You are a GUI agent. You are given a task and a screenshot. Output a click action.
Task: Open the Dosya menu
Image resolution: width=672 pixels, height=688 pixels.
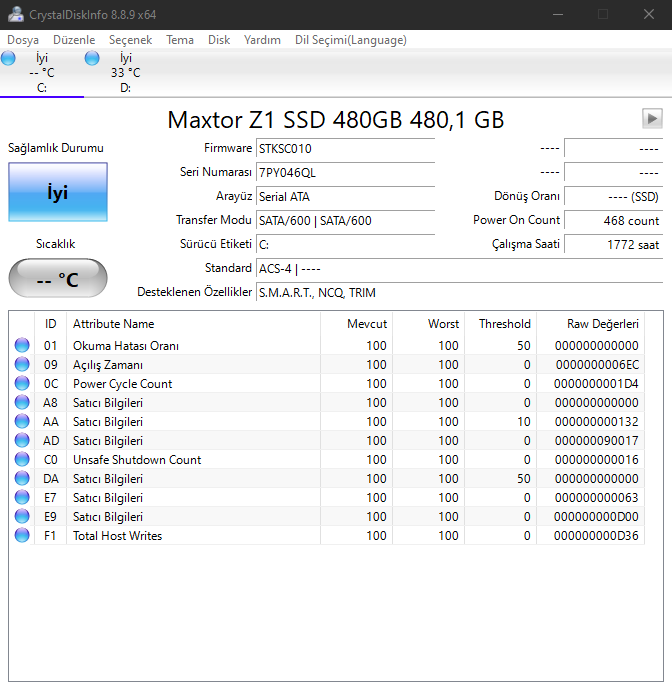pos(23,40)
